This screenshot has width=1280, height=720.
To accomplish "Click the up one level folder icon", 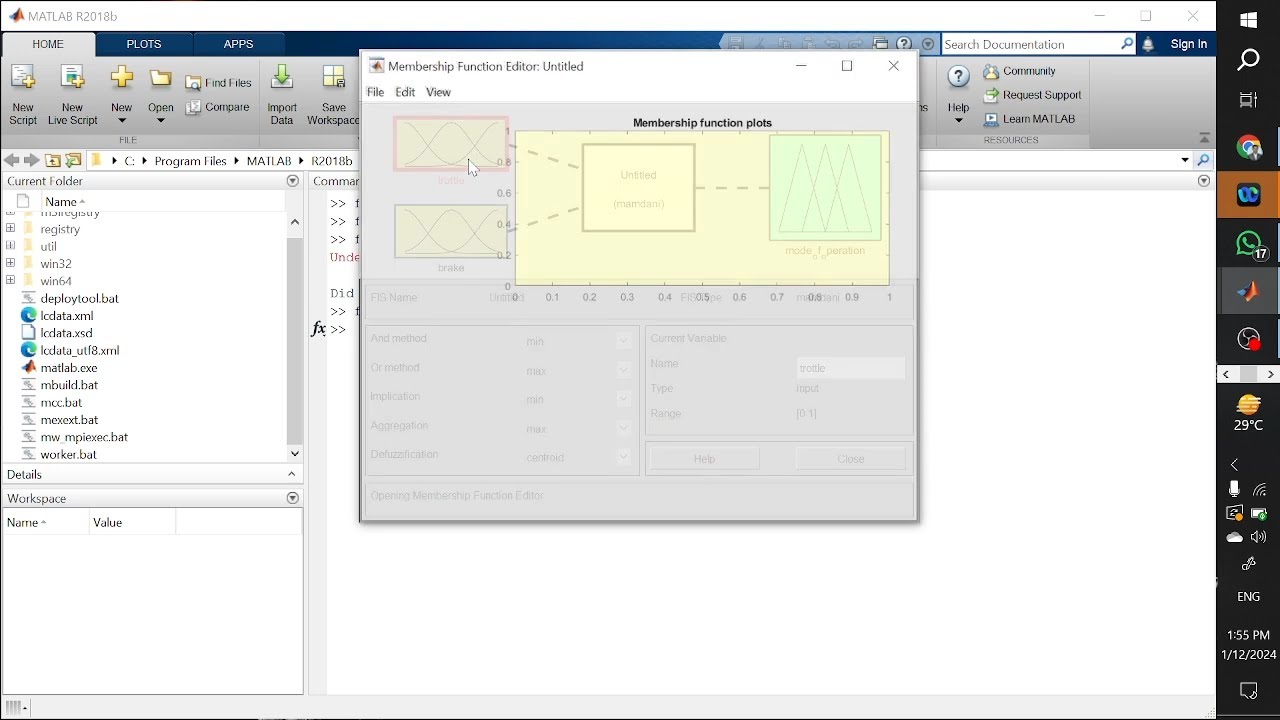I will pos(53,160).
